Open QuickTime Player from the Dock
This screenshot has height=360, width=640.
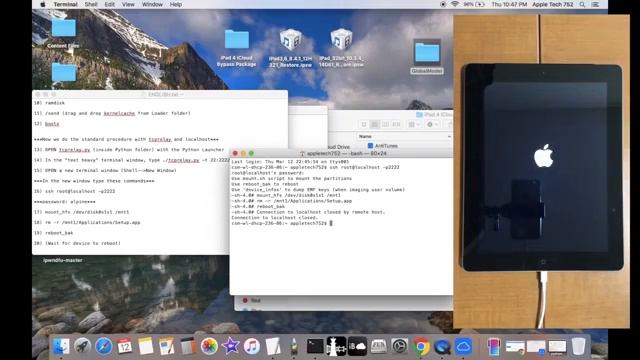(442, 347)
